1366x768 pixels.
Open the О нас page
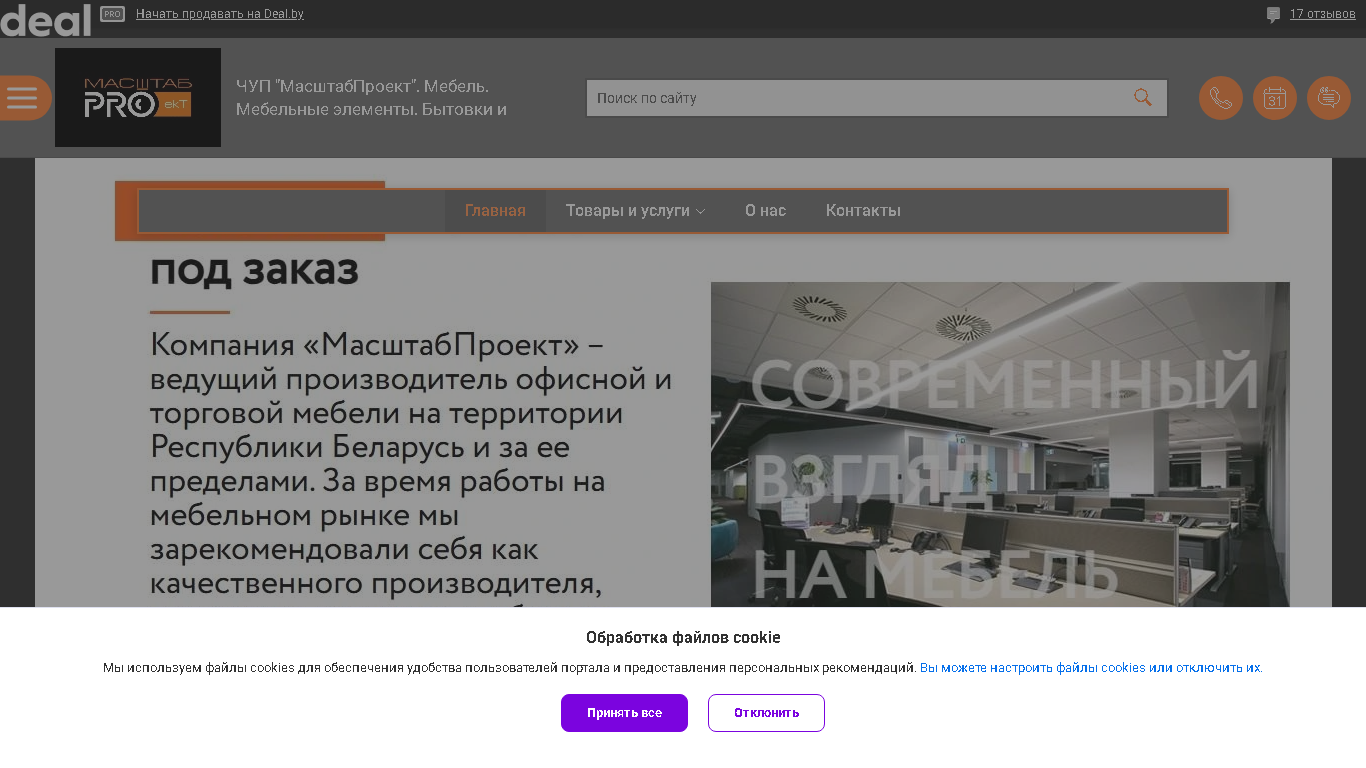(765, 210)
